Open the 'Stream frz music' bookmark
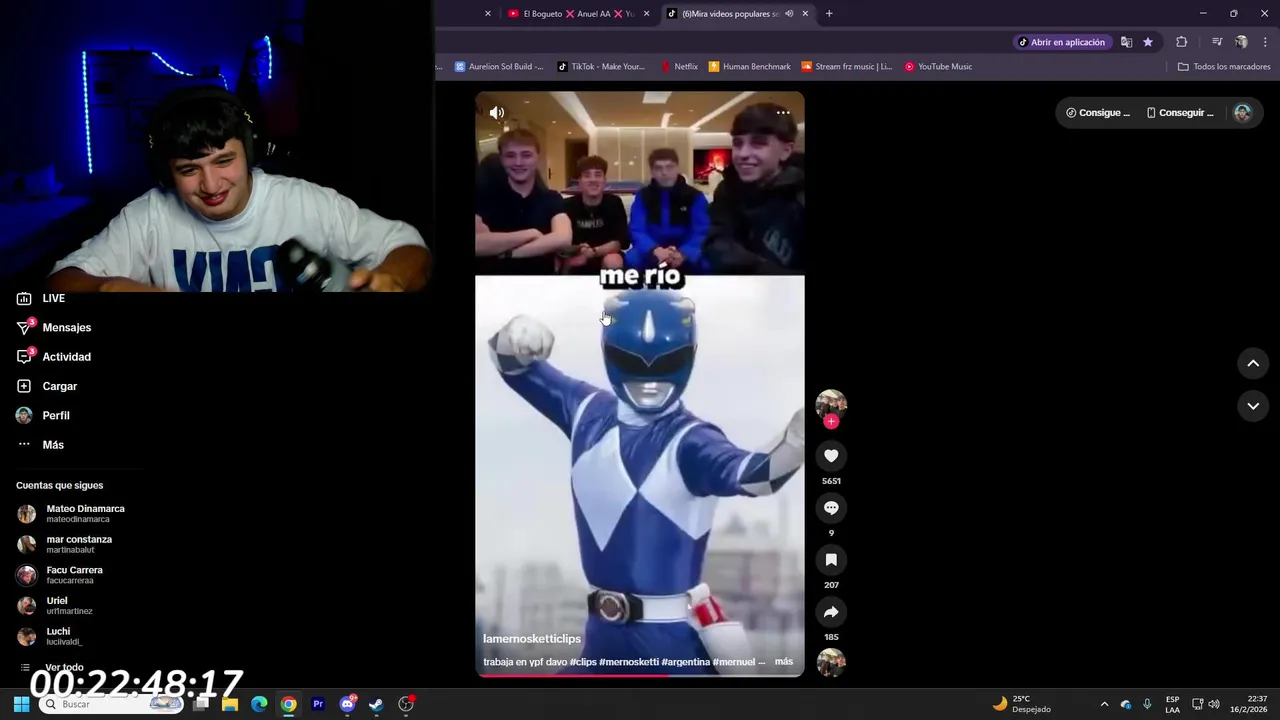This screenshot has width=1280, height=720. click(x=846, y=67)
